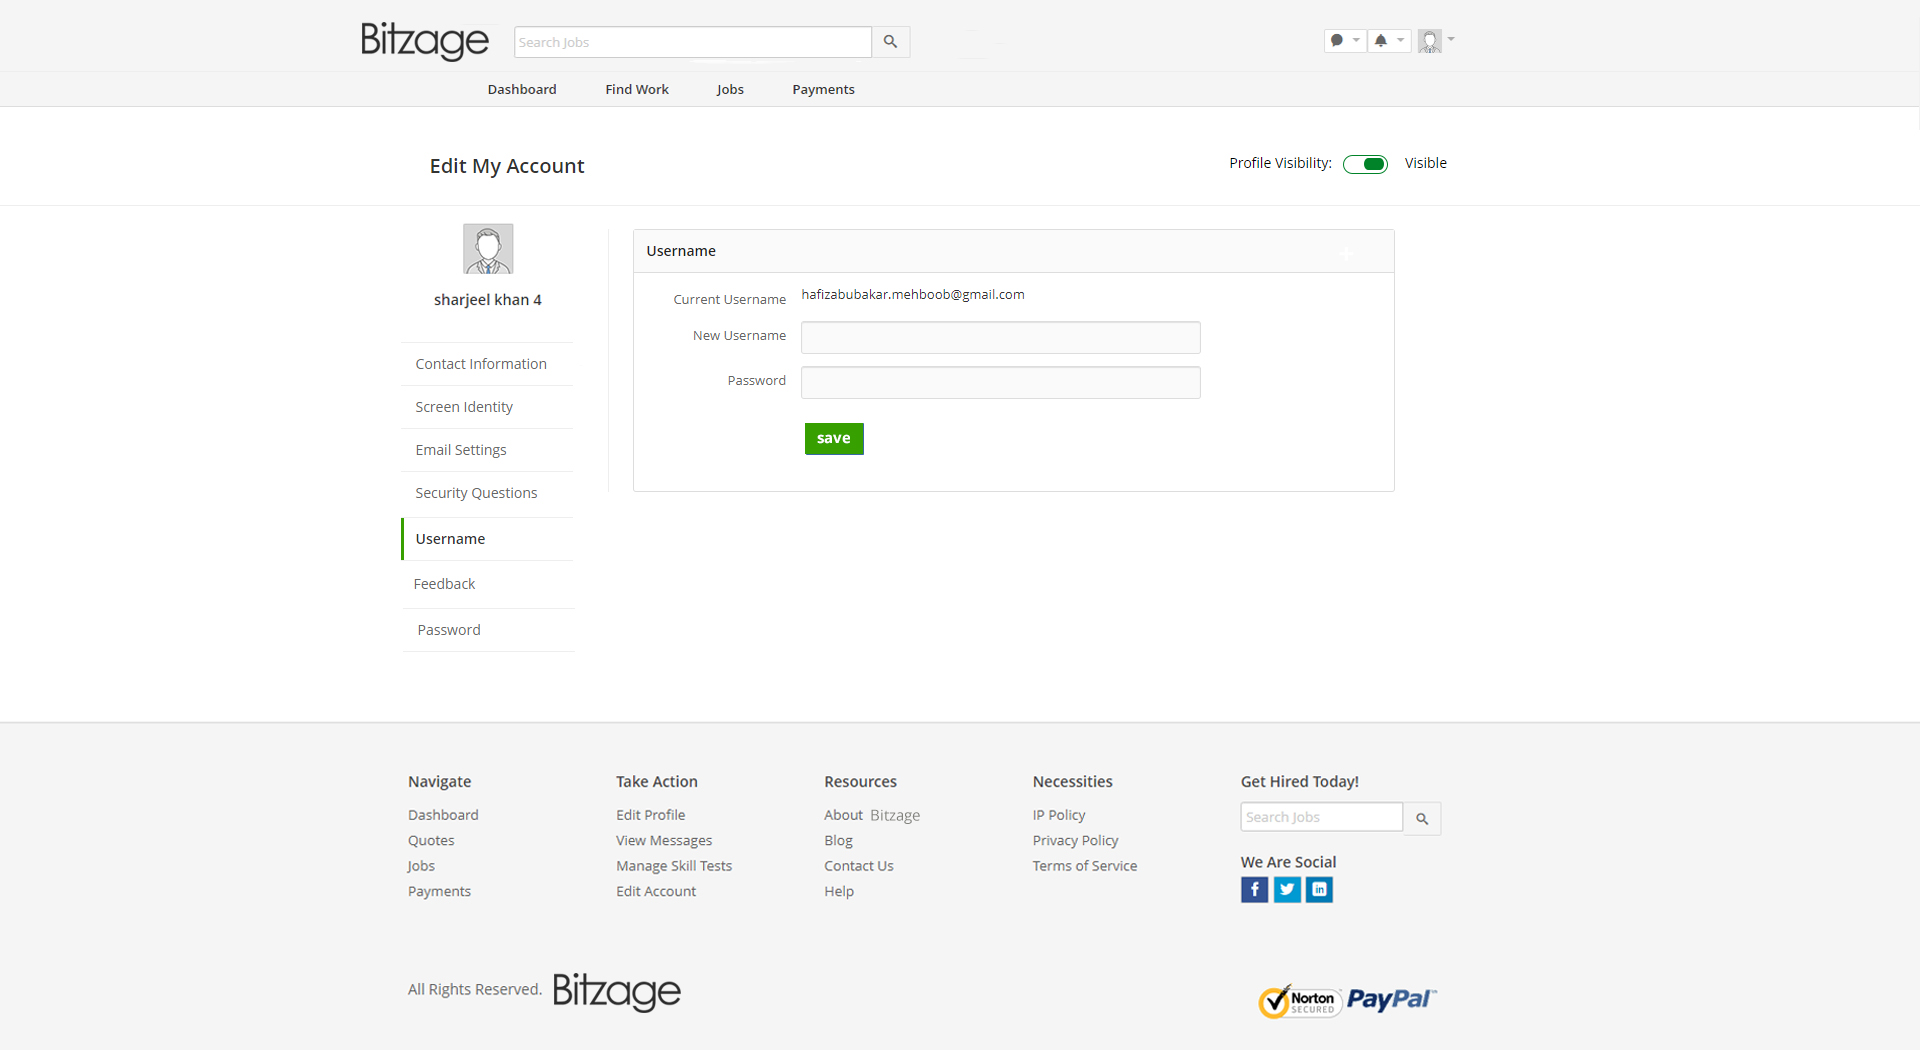Click the New Username input field
This screenshot has width=1920, height=1050.
pyautogui.click(x=1000, y=338)
